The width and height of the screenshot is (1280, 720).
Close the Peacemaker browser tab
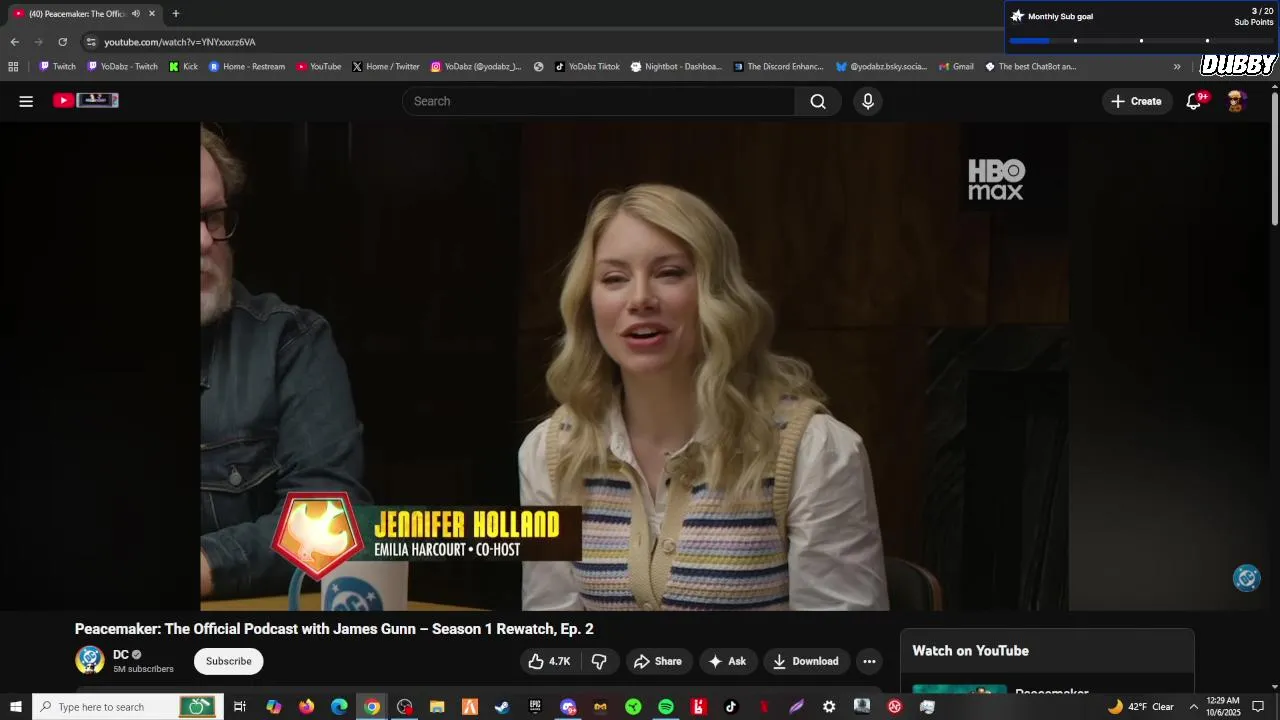152,14
